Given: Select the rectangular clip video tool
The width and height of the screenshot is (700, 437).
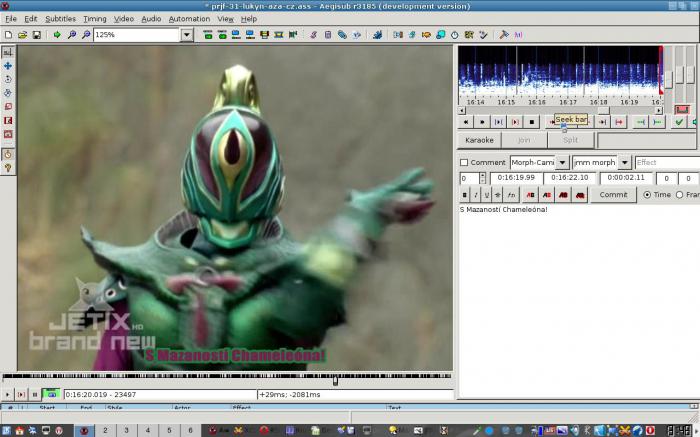Looking at the screenshot, I should (8, 121).
